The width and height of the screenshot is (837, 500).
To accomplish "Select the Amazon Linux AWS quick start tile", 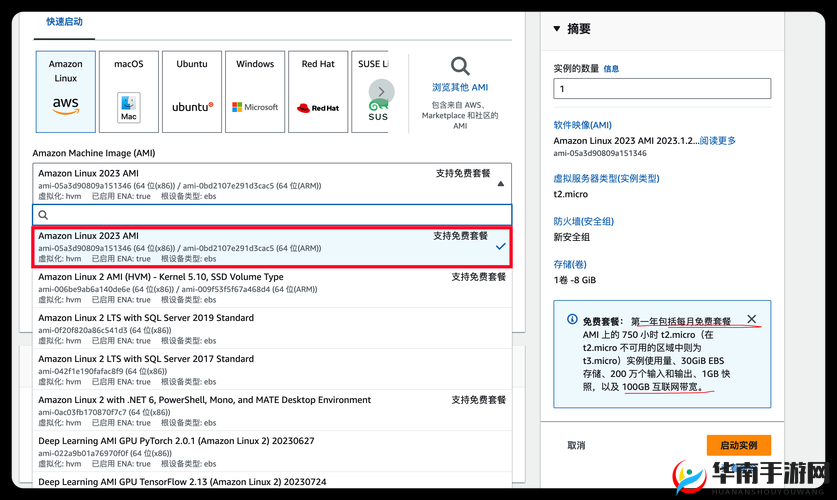I will [x=66, y=92].
